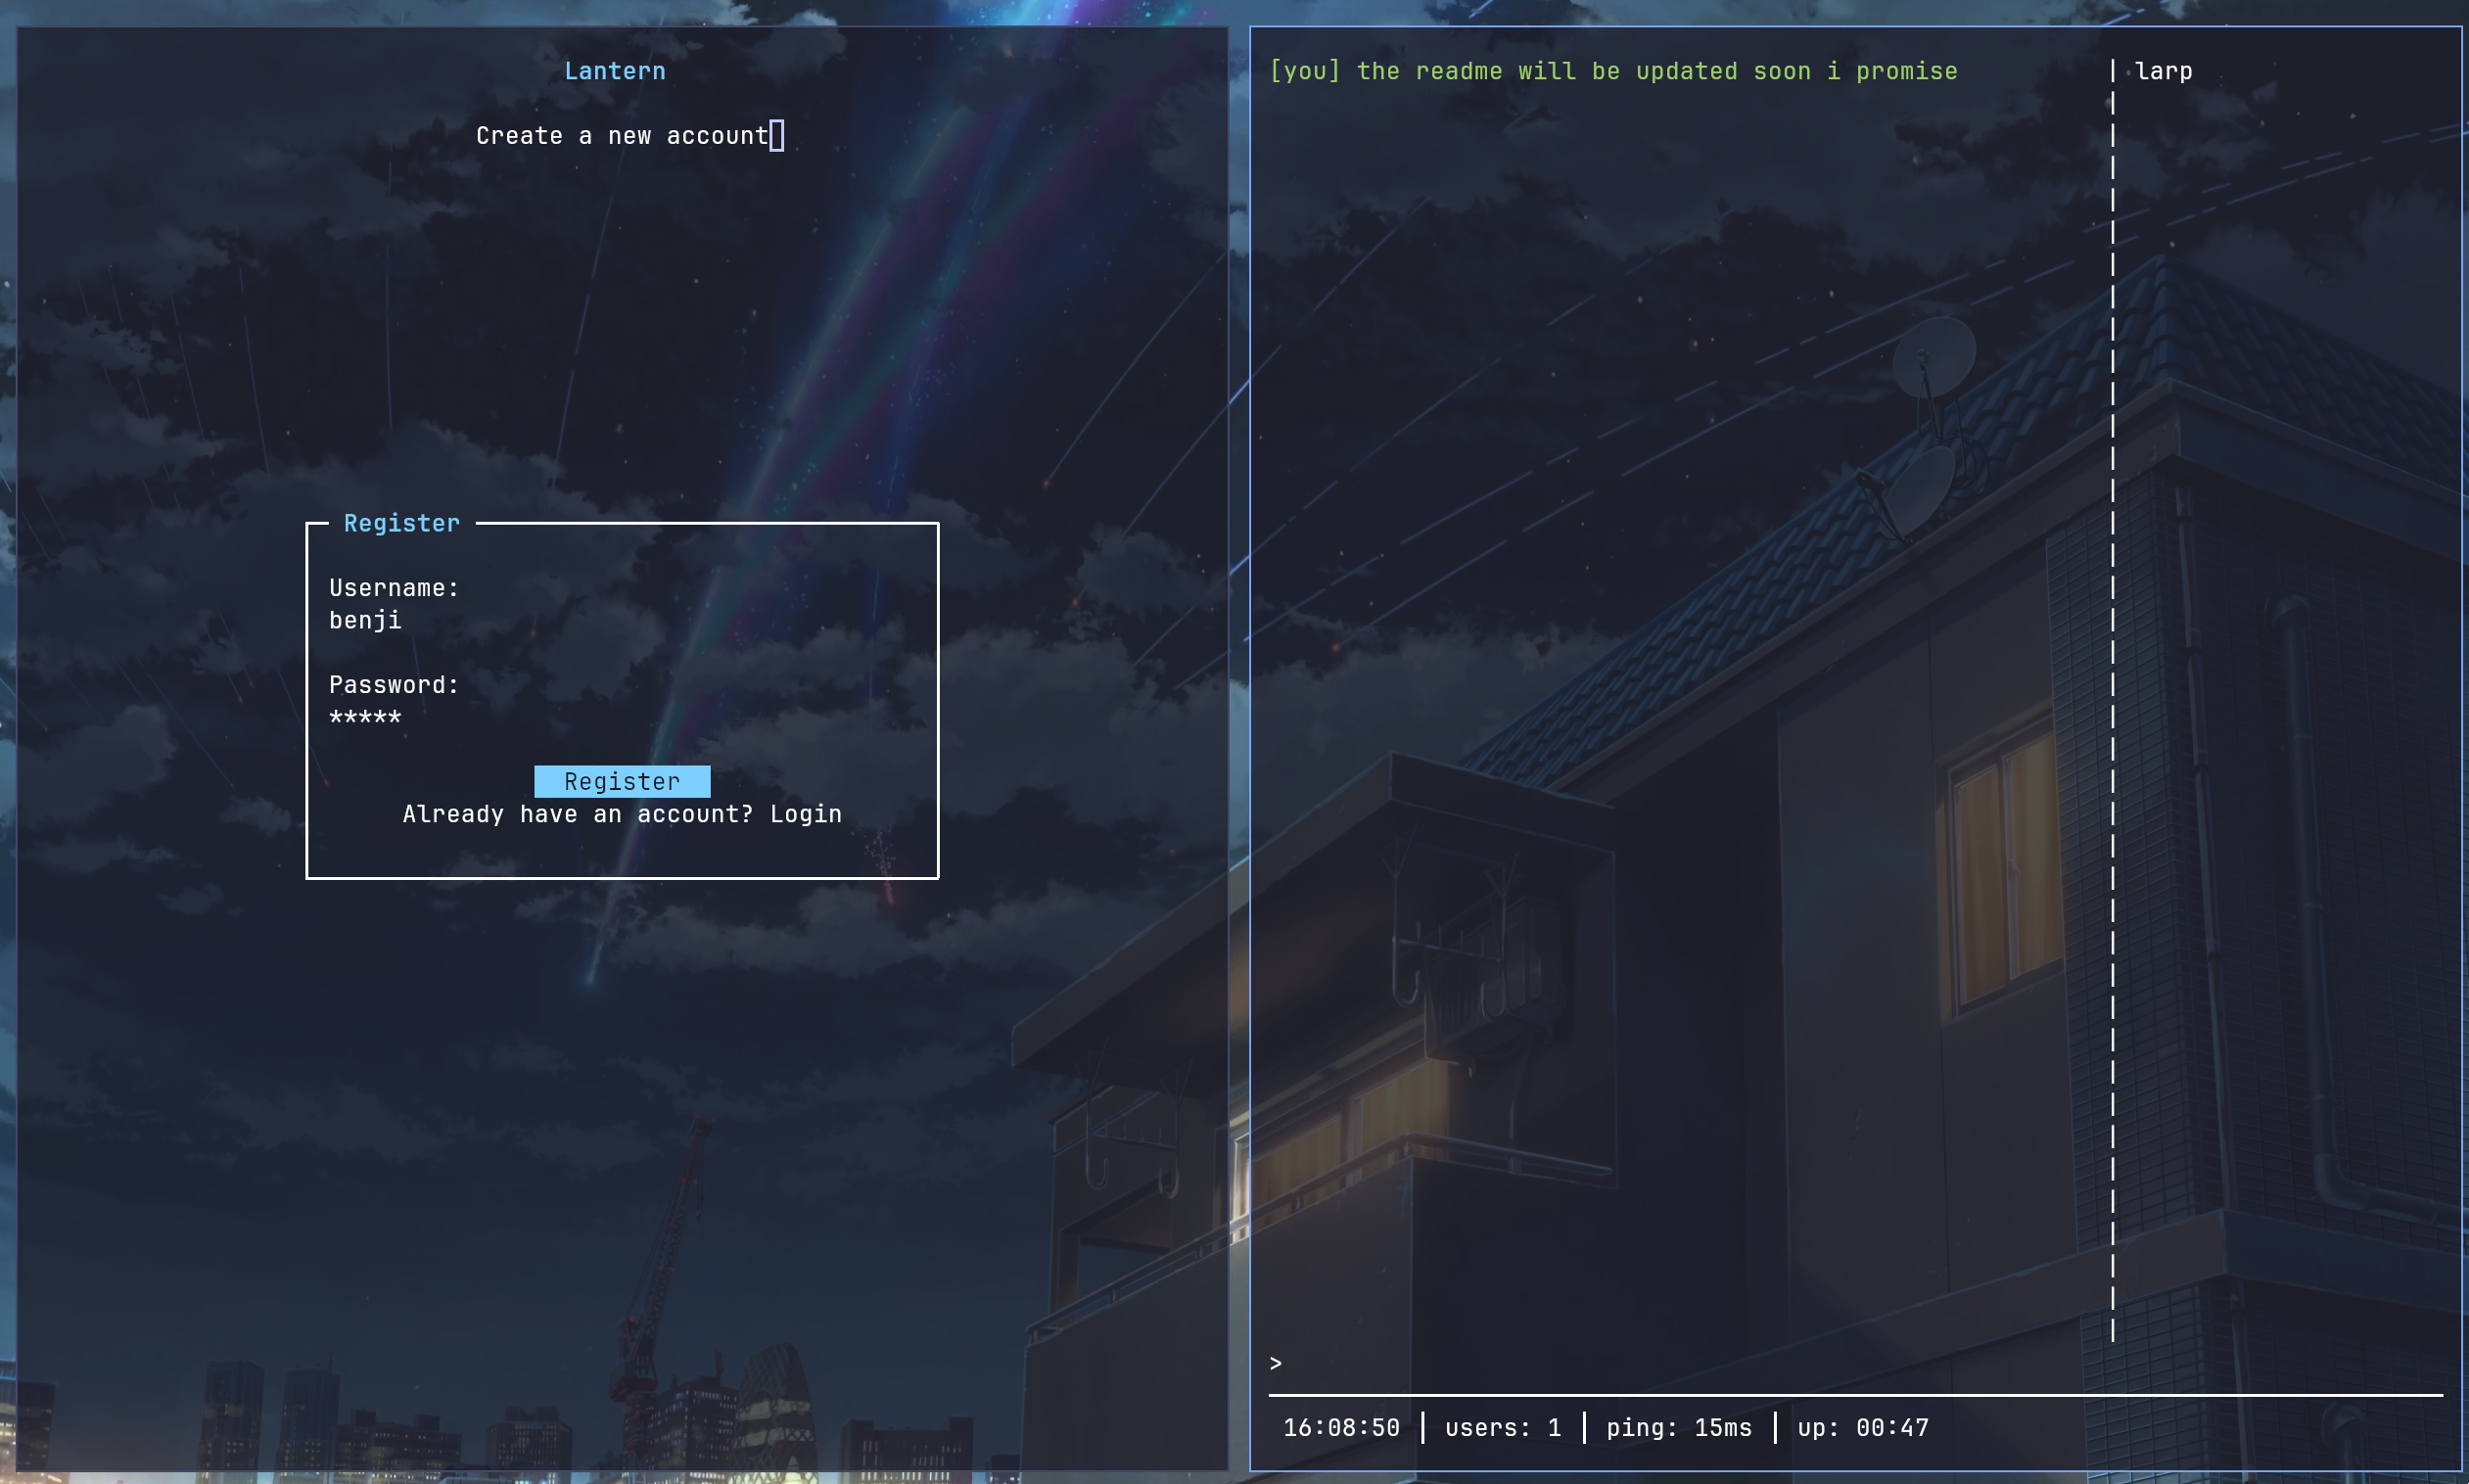Viewport: 2469px width, 1484px height.
Task: Click the text cursor after account
Action: pos(777,136)
